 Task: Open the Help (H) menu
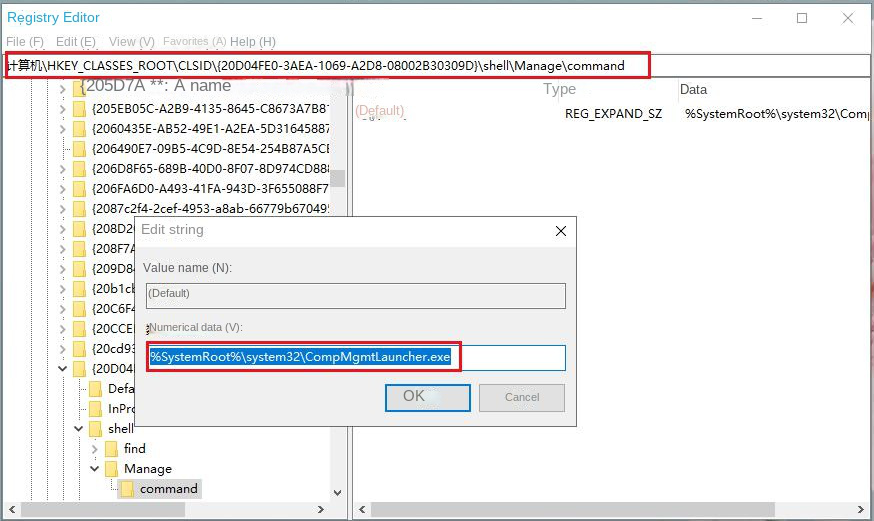click(x=252, y=42)
